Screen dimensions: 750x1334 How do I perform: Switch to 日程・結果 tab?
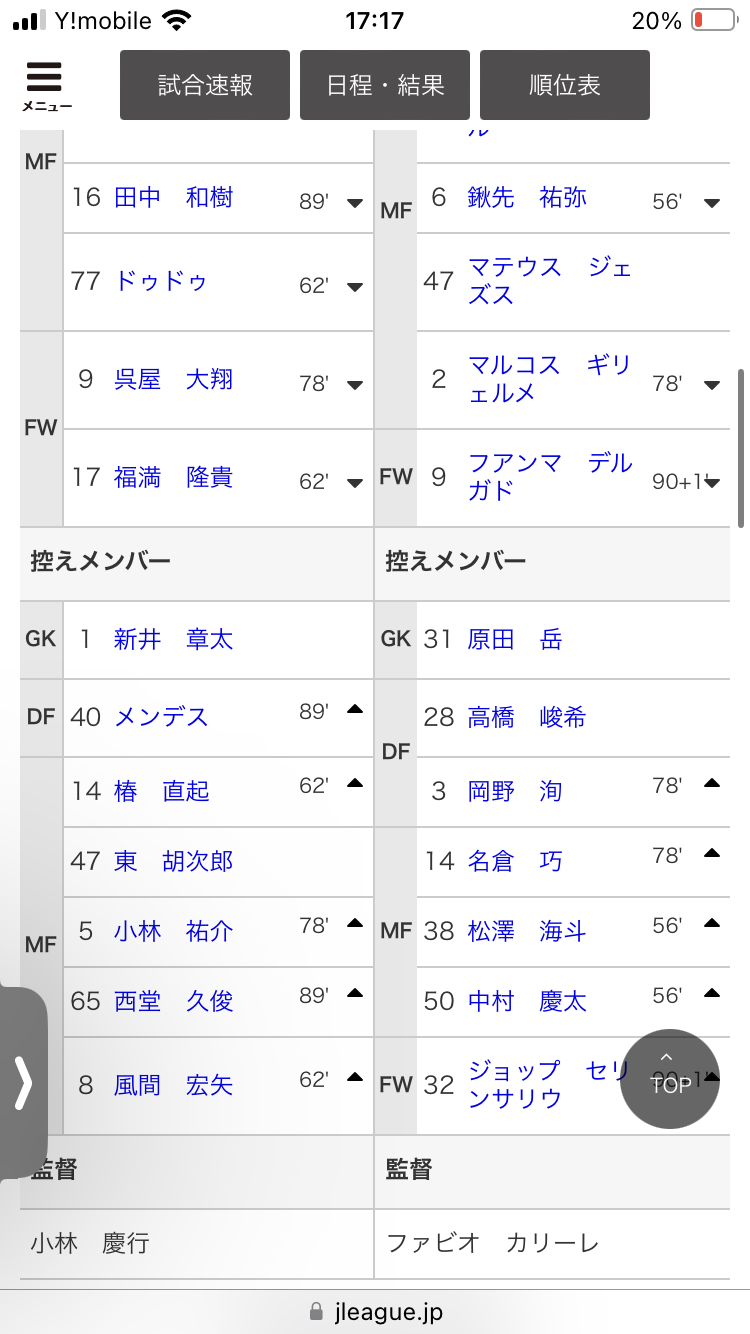point(385,85)
